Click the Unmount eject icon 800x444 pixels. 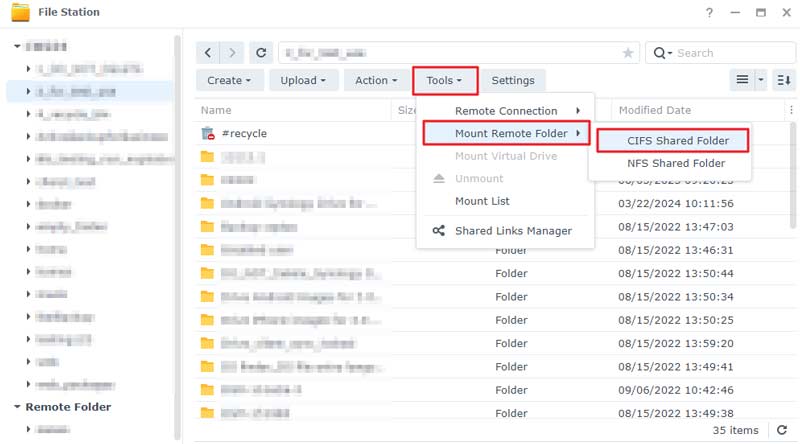click(x=439, y=178)
